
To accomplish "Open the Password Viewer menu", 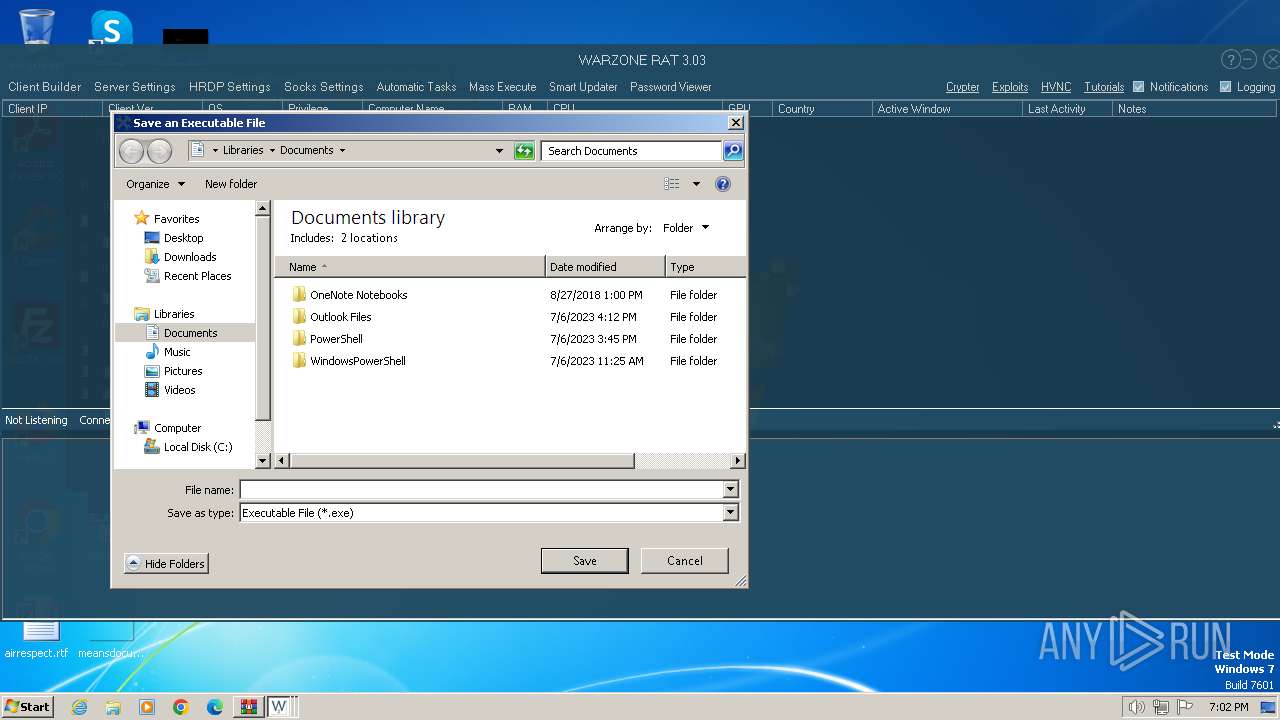I will click(x=670, y=87).
